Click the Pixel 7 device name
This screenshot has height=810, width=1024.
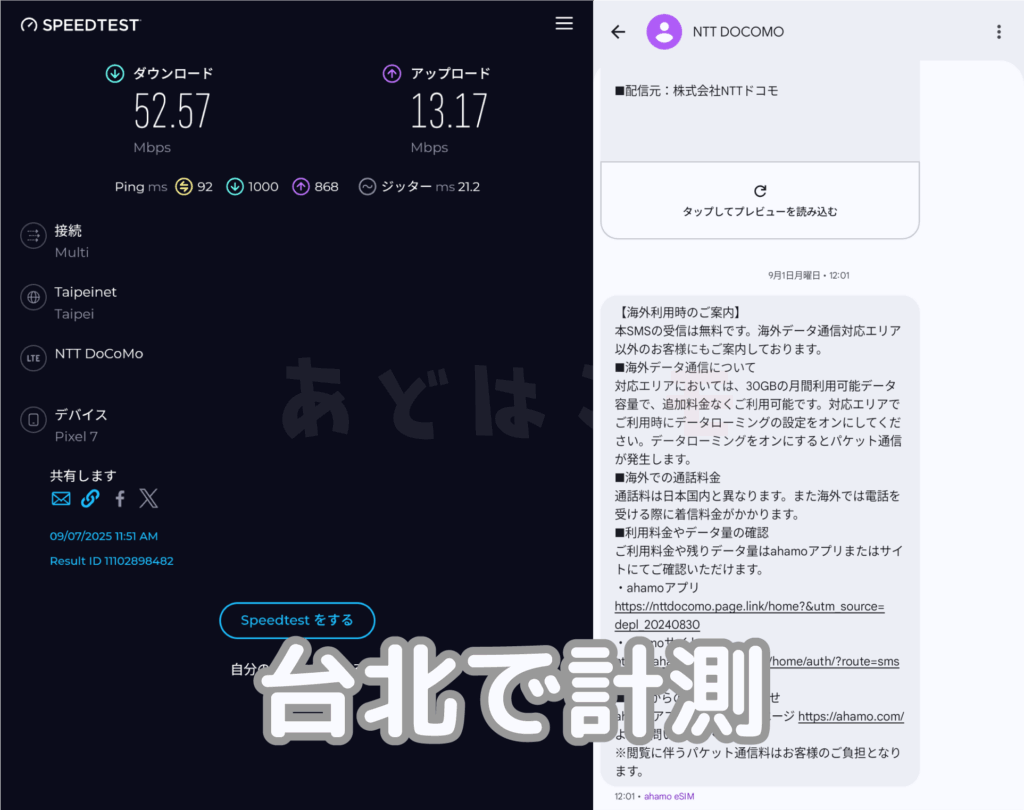pos(76,437)
